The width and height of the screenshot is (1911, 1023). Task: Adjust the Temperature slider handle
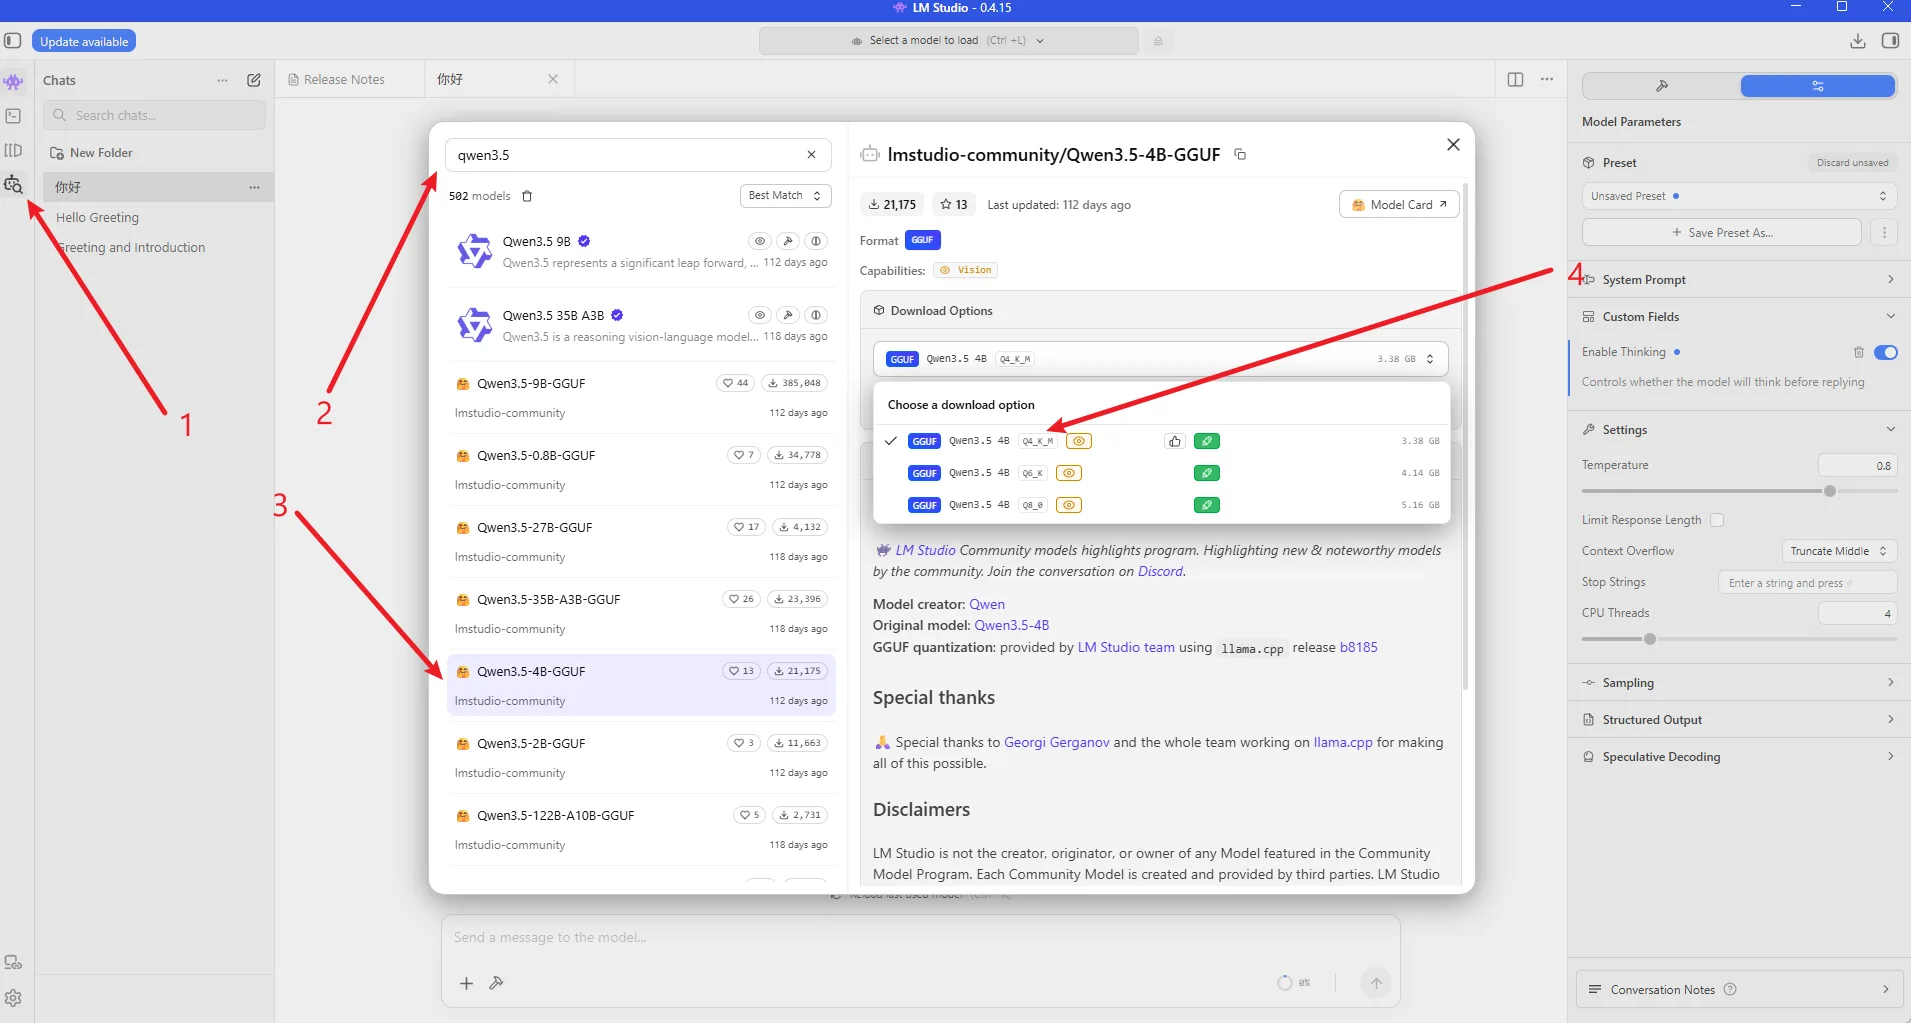[1830, 491]
